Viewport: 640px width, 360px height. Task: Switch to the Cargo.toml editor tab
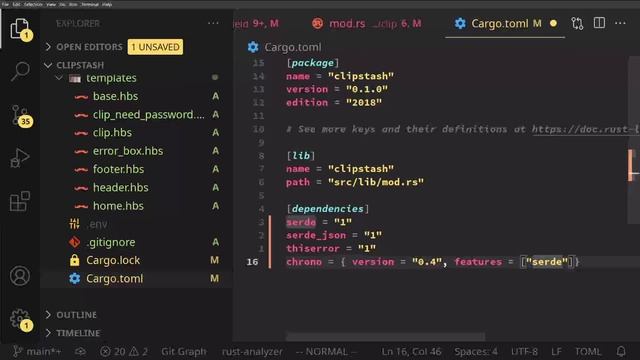[x=505, y=23]
